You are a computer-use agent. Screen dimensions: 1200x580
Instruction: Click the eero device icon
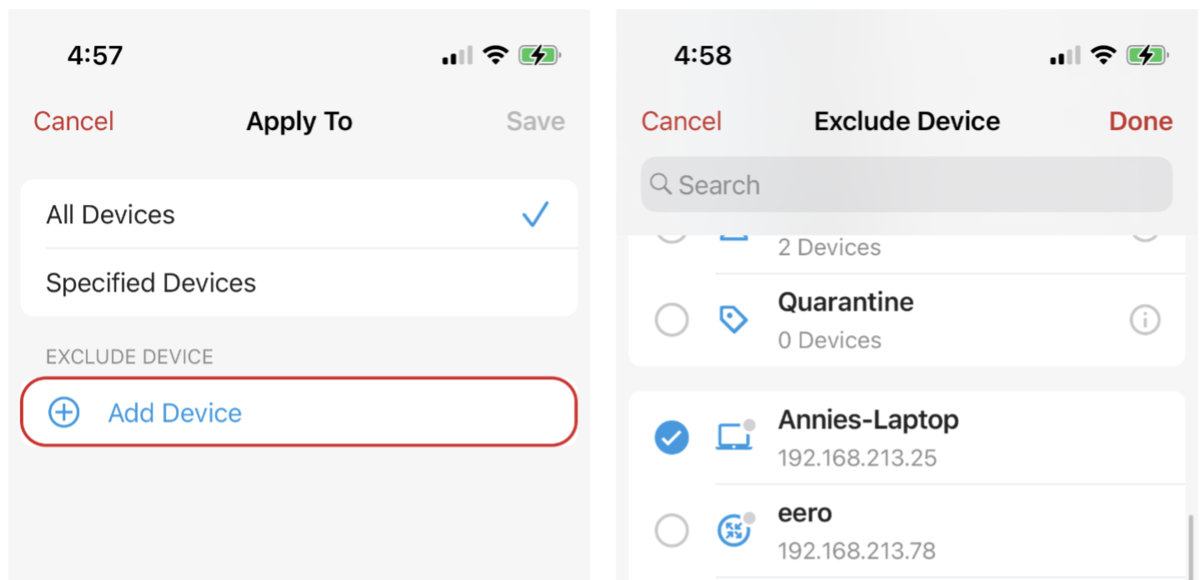(x=734, y=529)
